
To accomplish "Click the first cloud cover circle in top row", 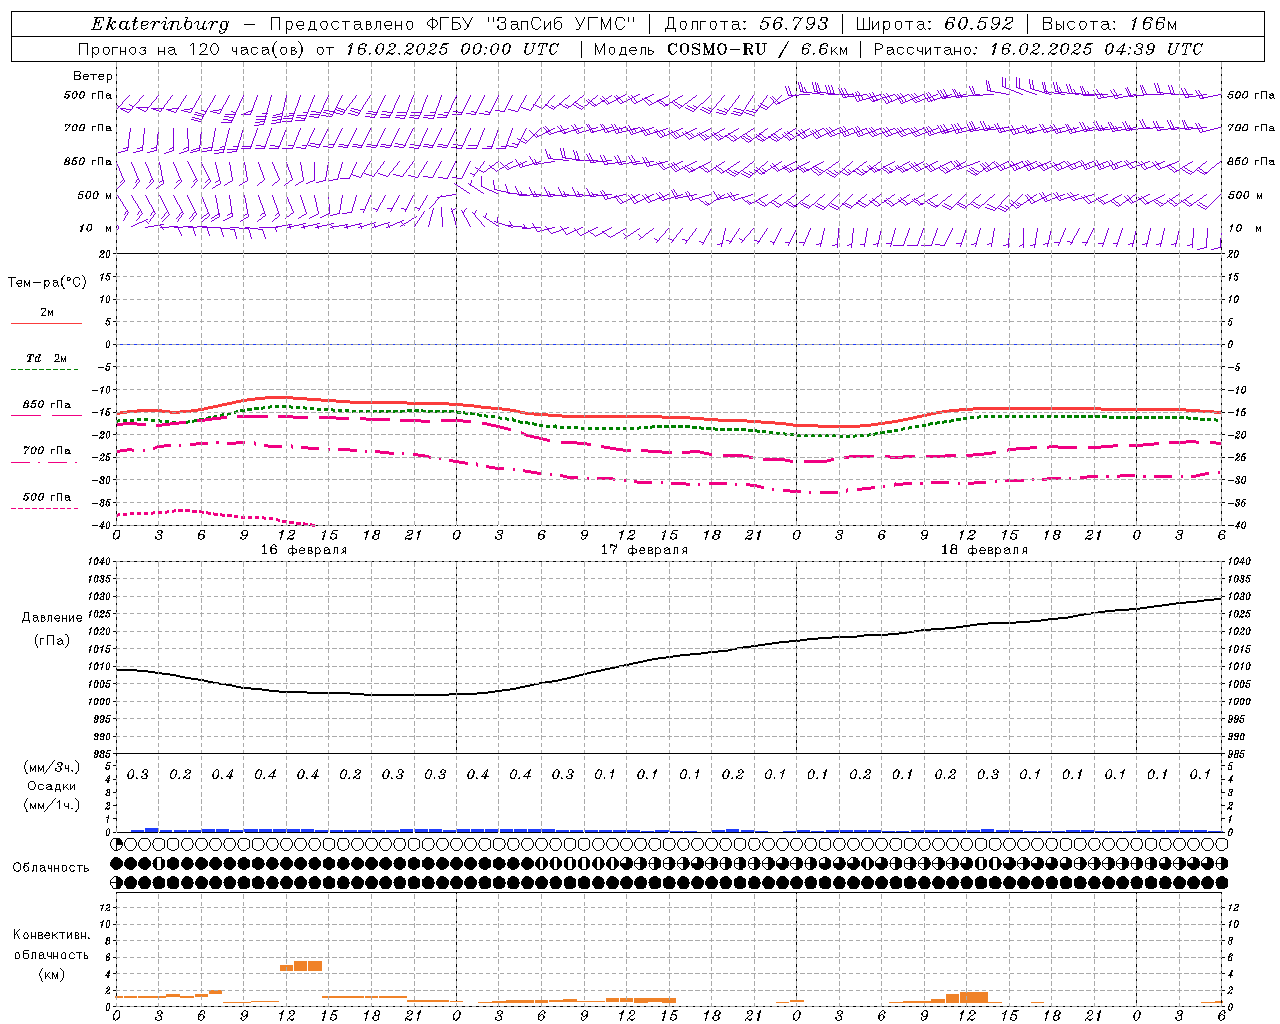I will point(116,845).
